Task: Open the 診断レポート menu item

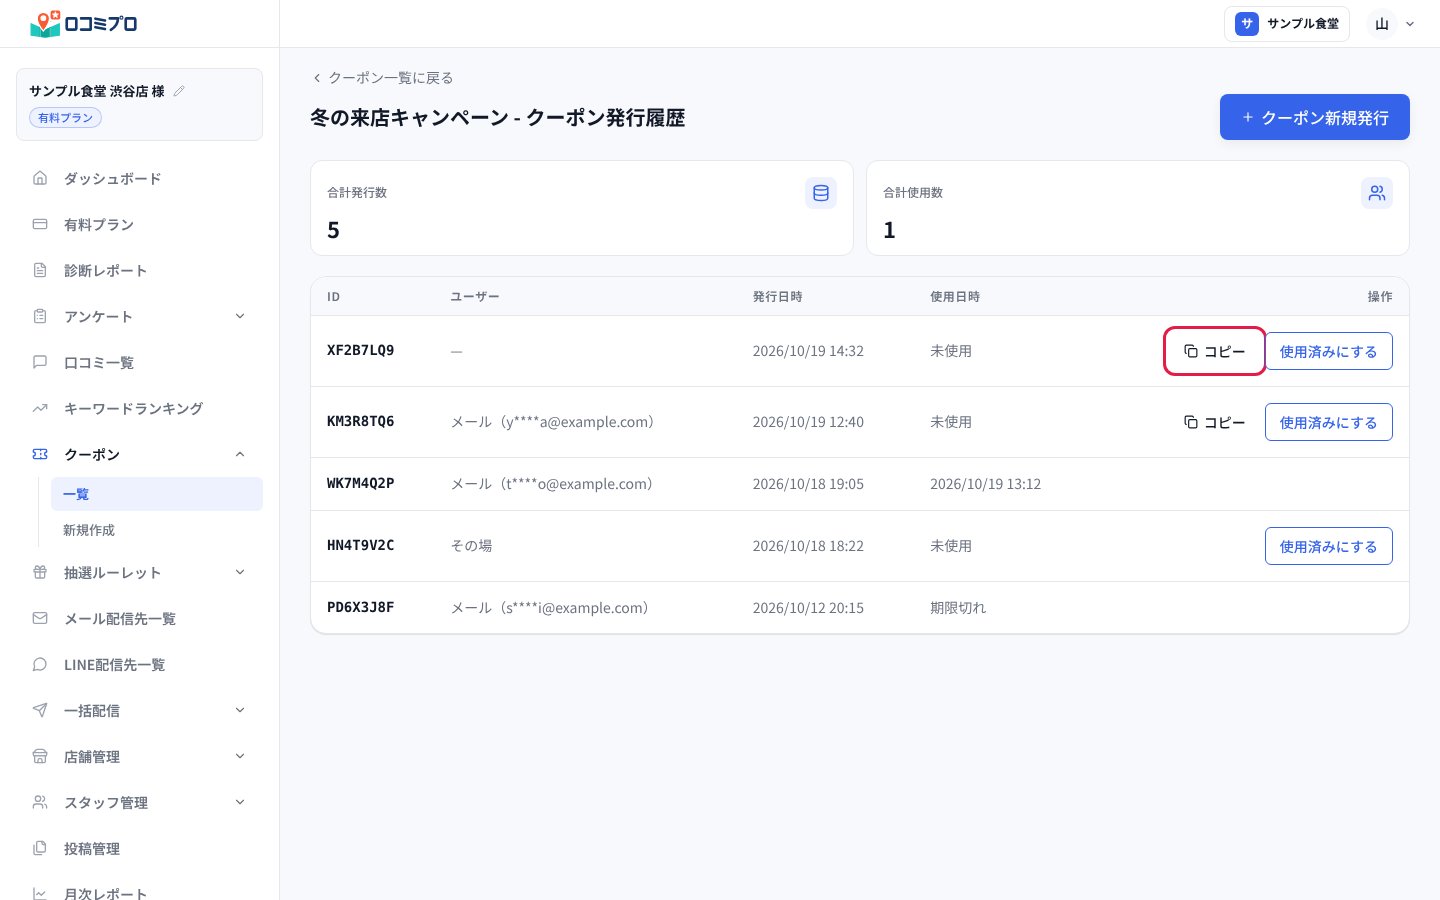Action: [x=139, y=270]
